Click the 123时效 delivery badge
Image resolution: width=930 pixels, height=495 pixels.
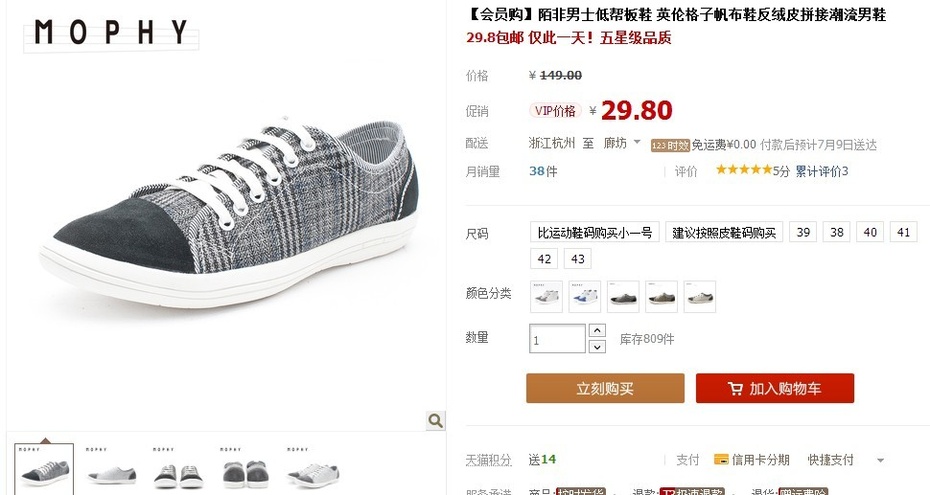tap(670, 145)
